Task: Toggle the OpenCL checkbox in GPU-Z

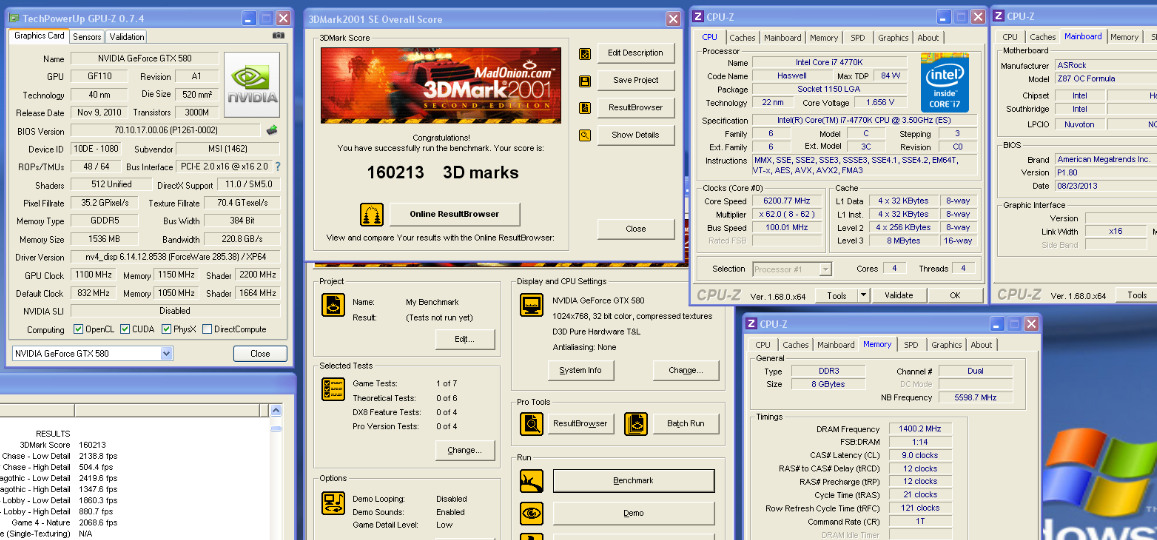Action: 78,329
